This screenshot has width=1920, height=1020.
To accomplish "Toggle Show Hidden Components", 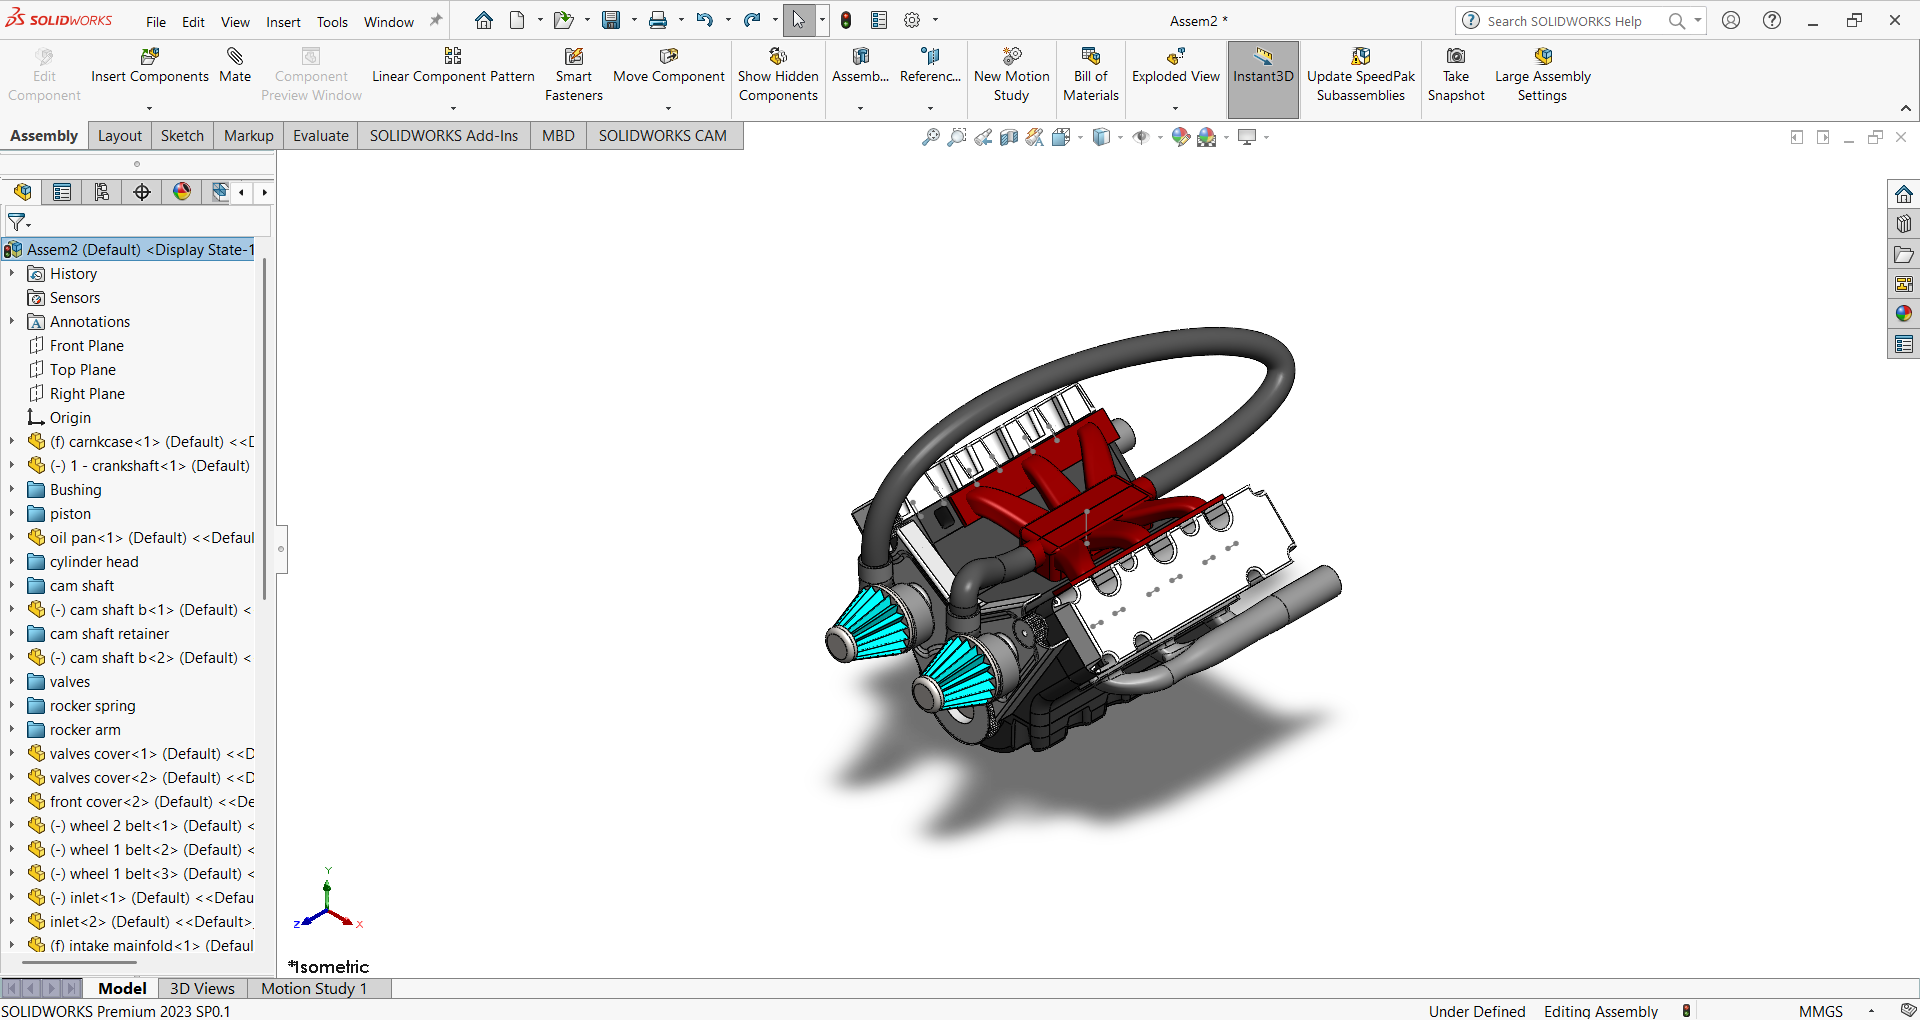I will click(x=778, y=57).
